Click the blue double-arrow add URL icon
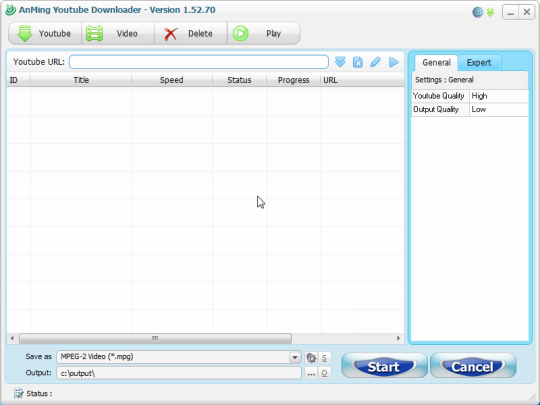 click(x=340, y=62)
